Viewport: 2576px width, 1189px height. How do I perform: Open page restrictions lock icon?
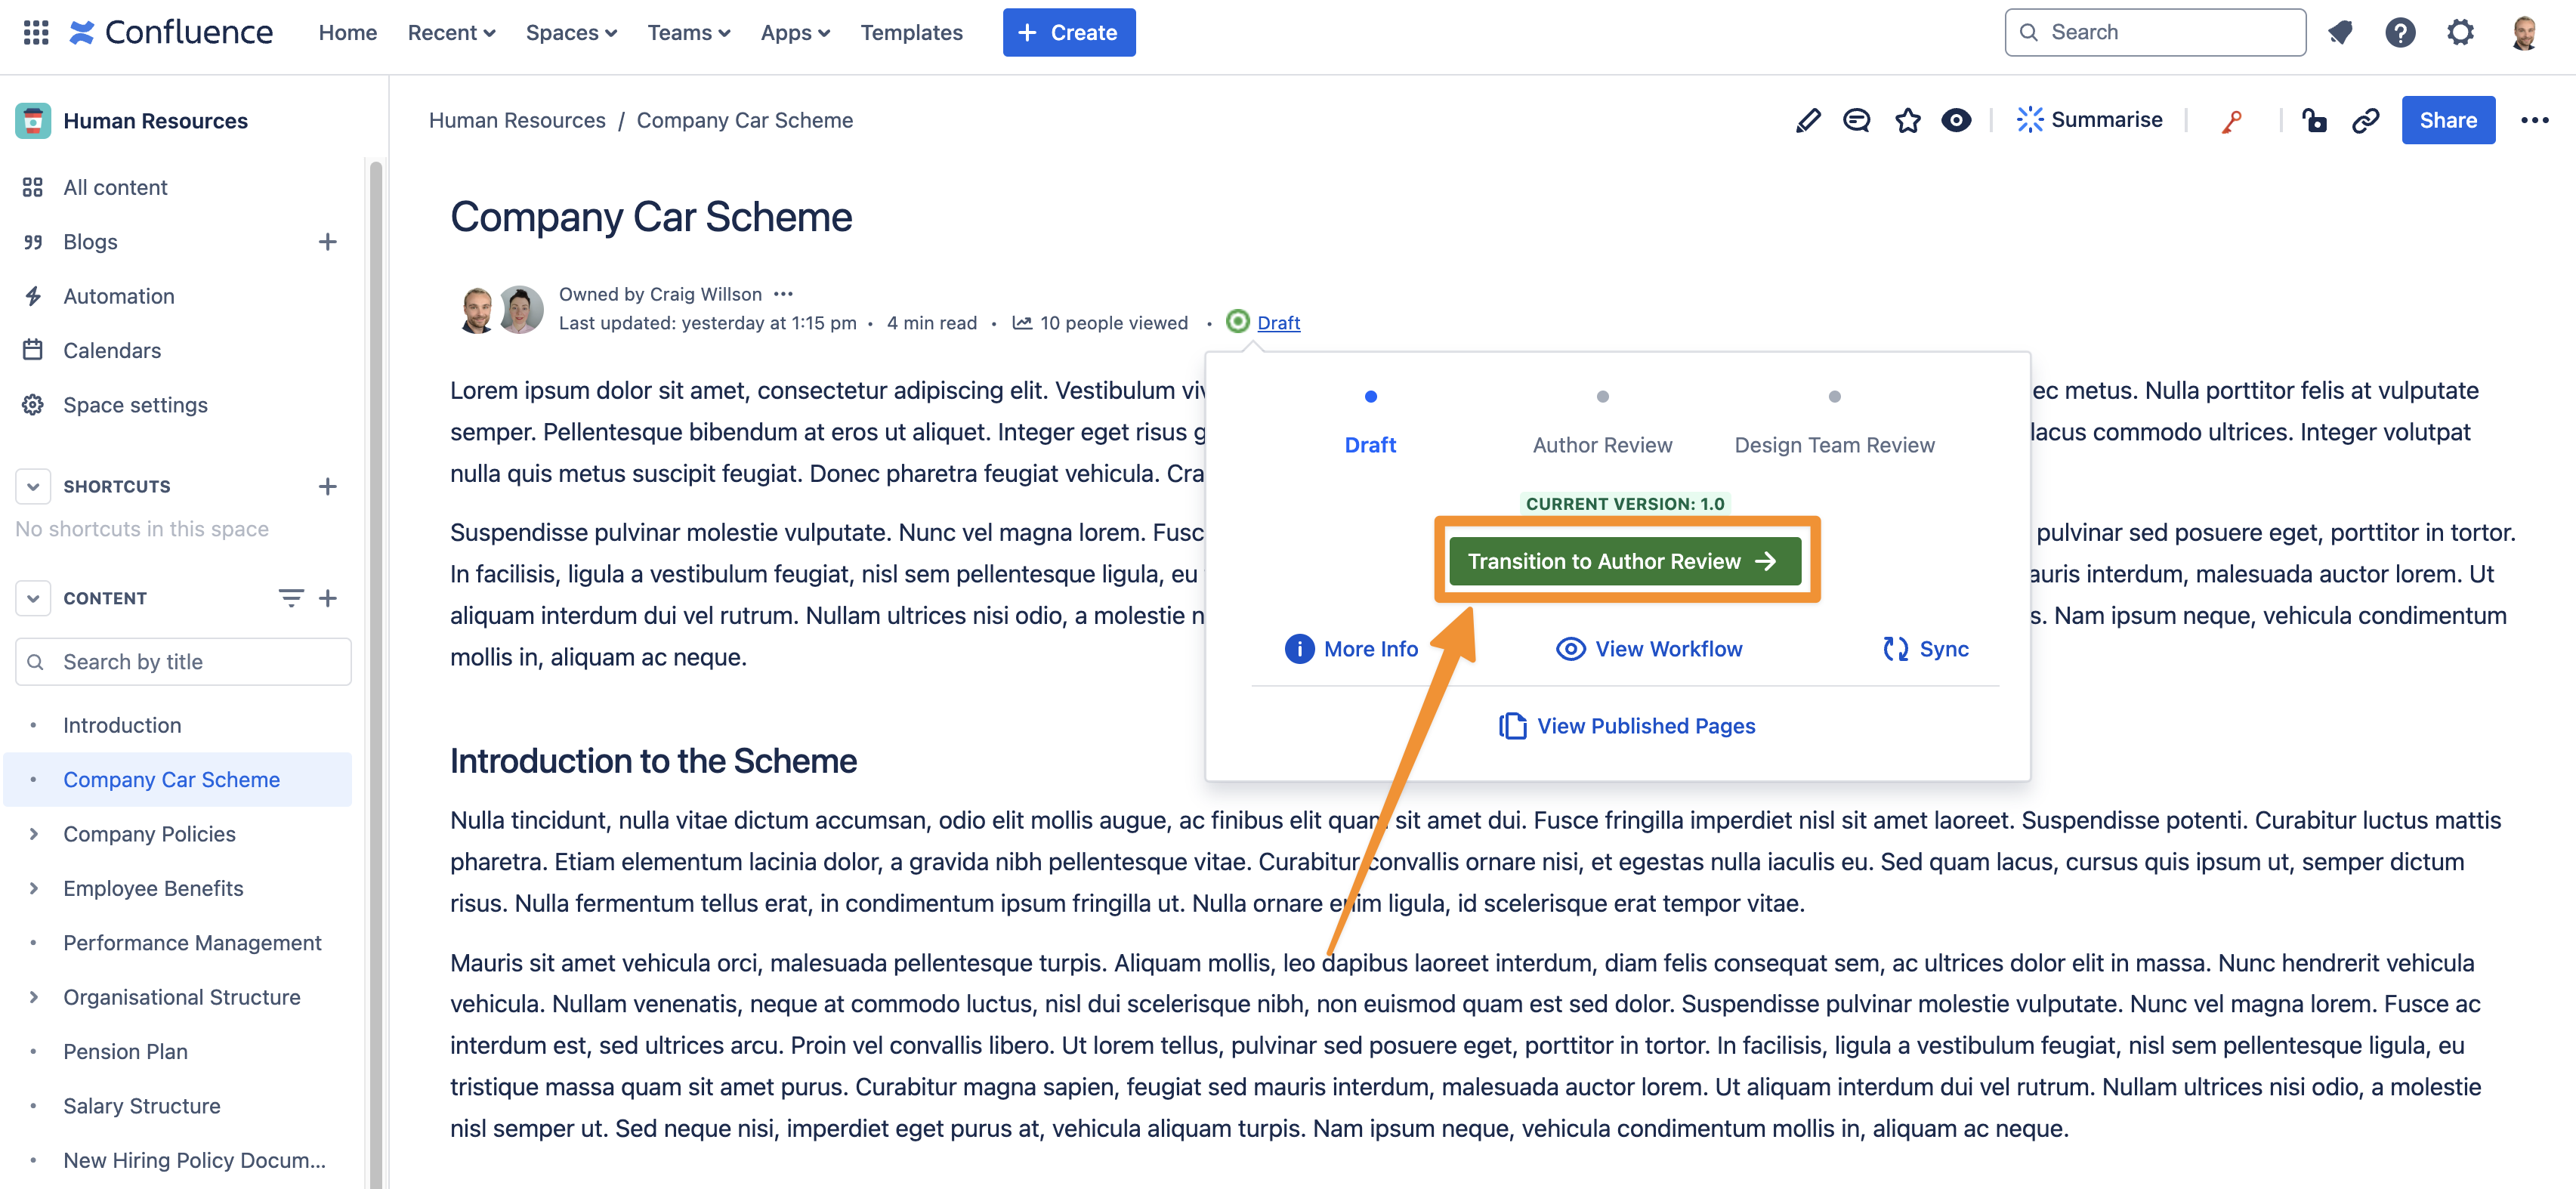coord(2314,121)
